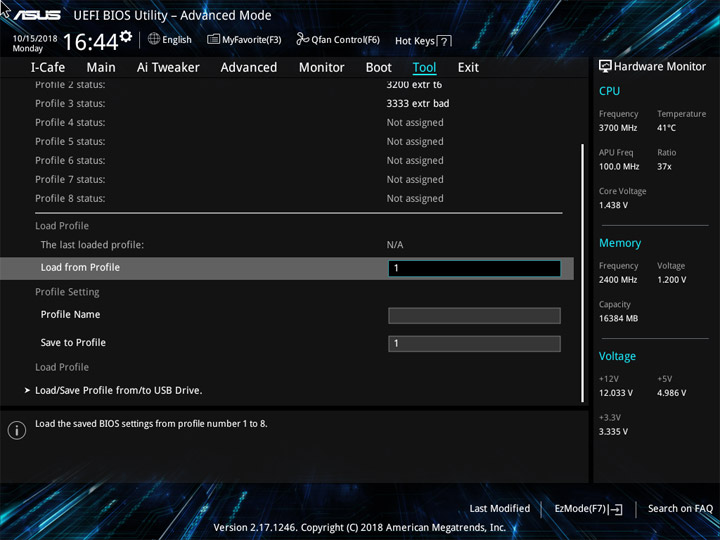This screenshot has width=720, height=540.
Task: Click the Profile 7 status label
Action: pyautogui.click(x=70, y=180)
